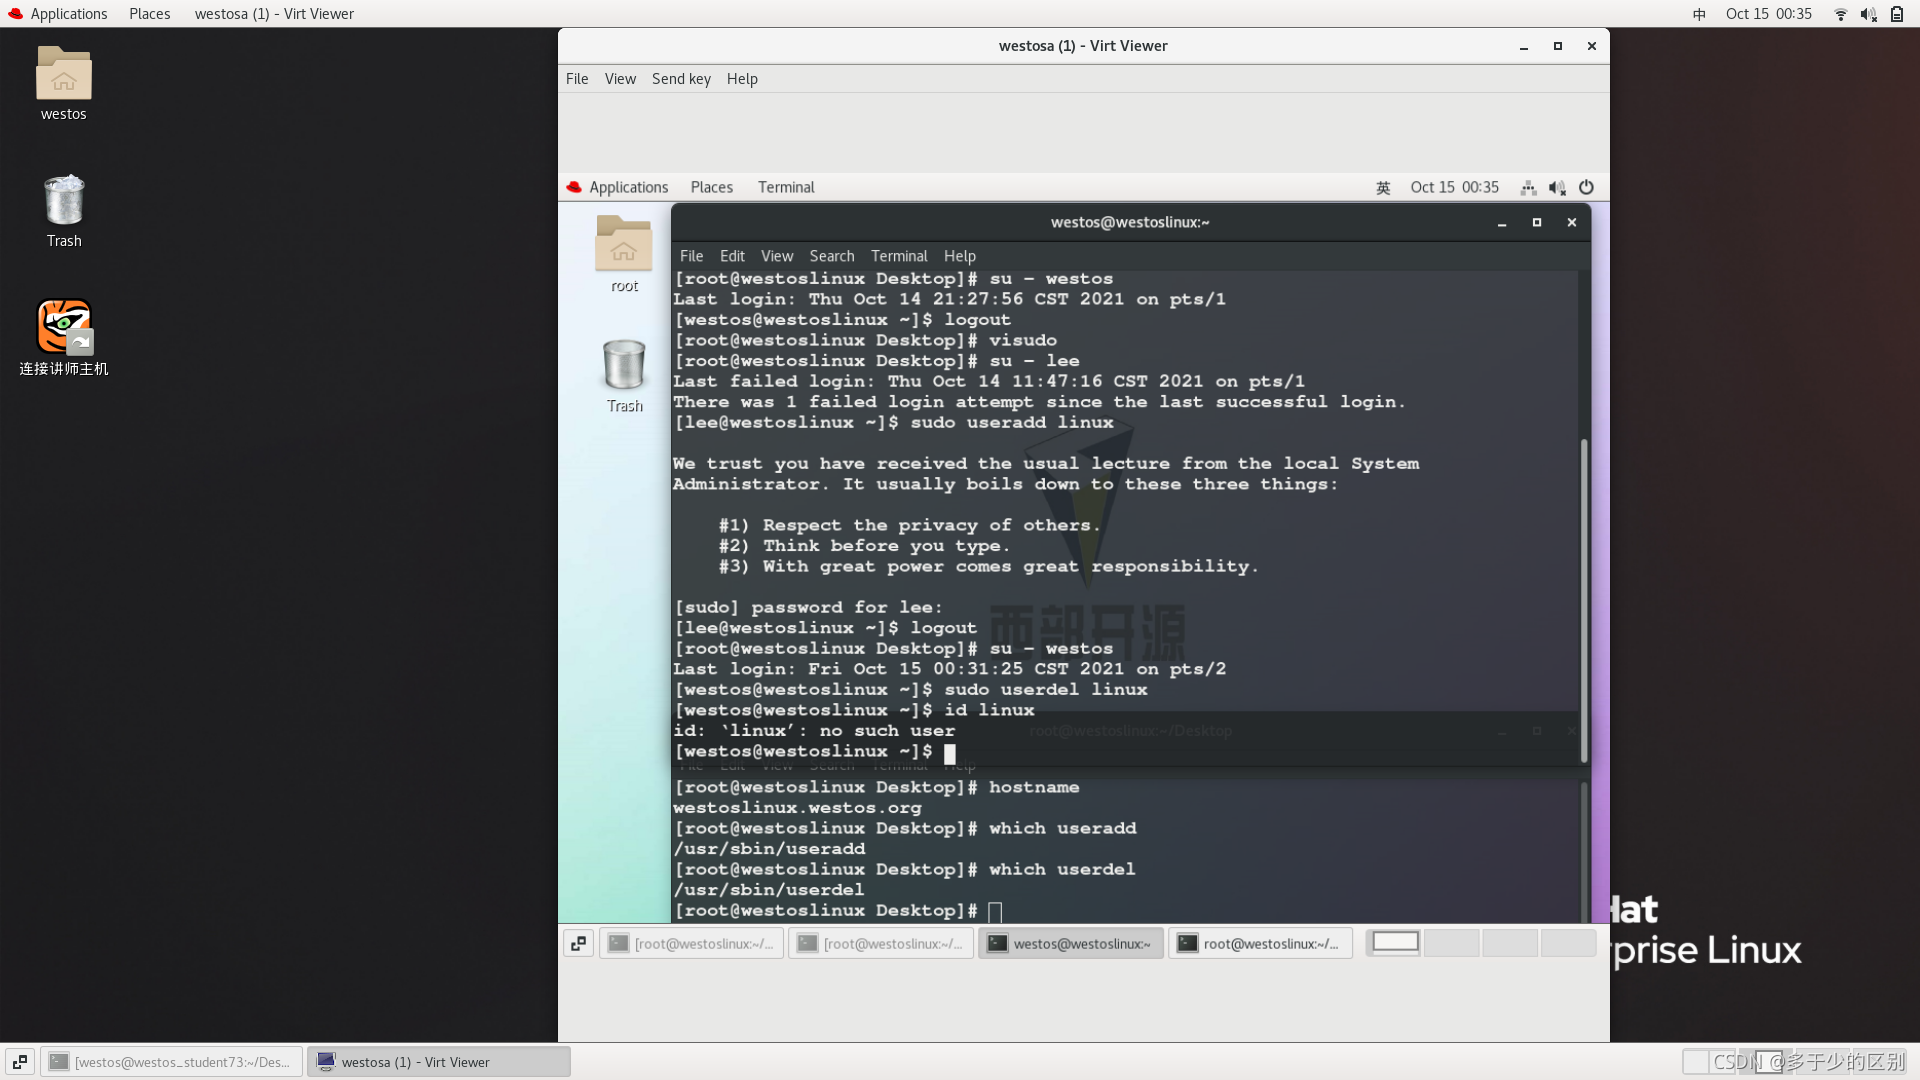The width and height of the screenshot is (1920, 1080).
Task: Open the Send key menu in Virt Viewer
Action: click(x=681, y=79)
